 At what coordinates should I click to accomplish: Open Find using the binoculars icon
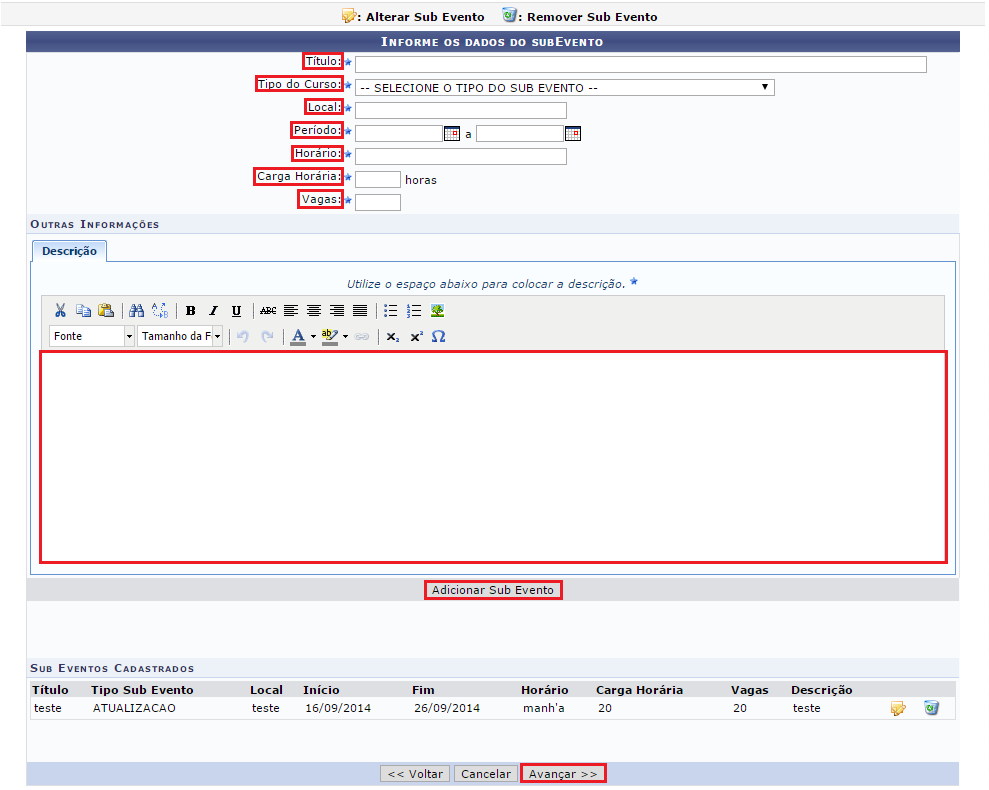point(137,311)
